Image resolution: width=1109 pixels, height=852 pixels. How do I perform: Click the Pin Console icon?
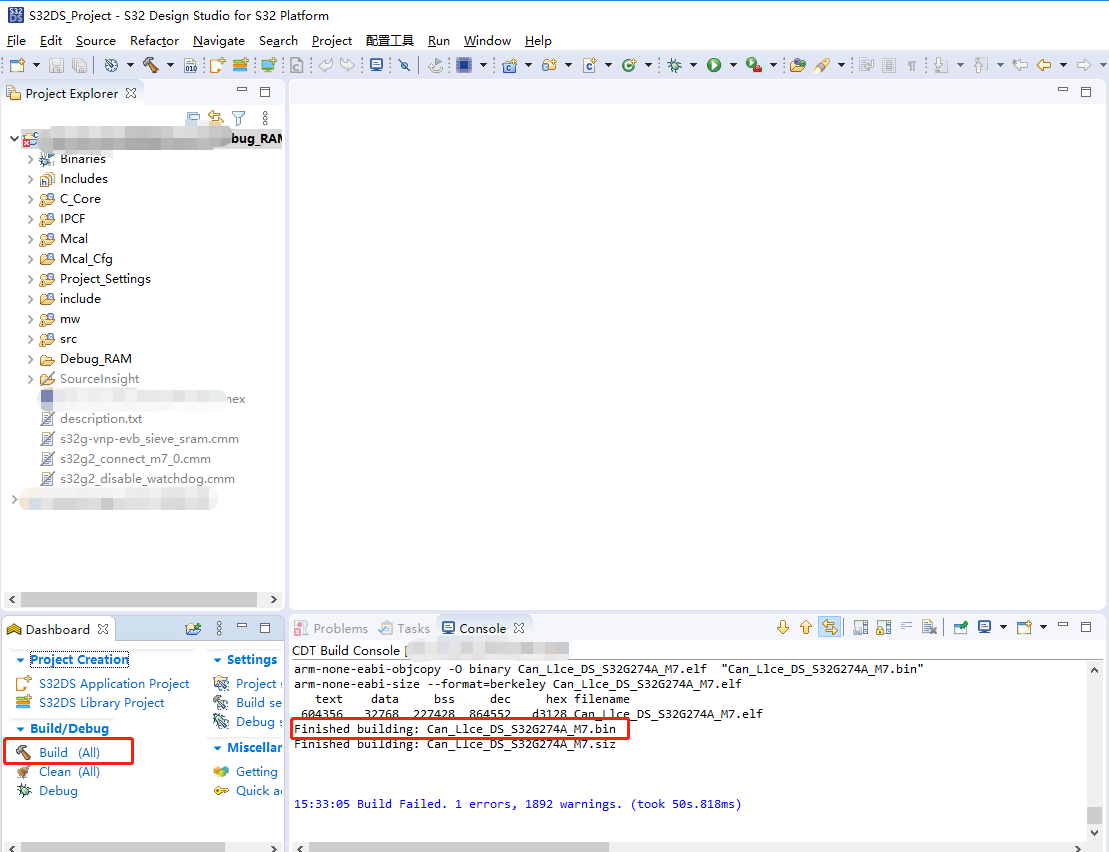960,628
